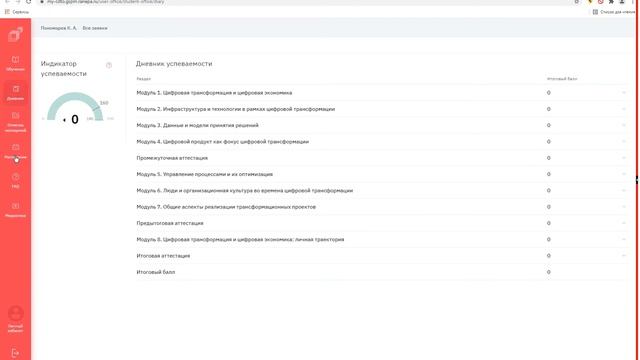
Task: Click the platform logo in the sidebar
Action: pos(16,34)
